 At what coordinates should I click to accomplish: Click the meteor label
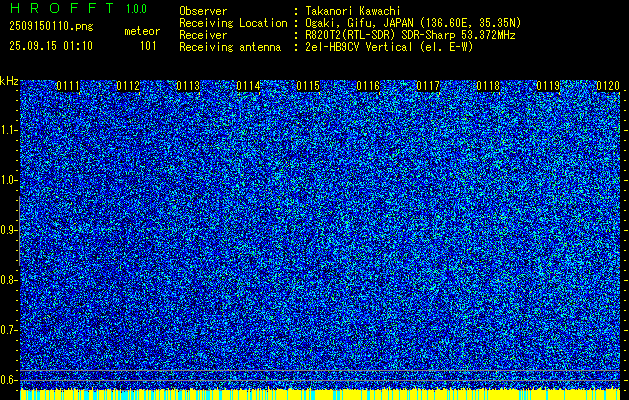click(x=142, y=31)
